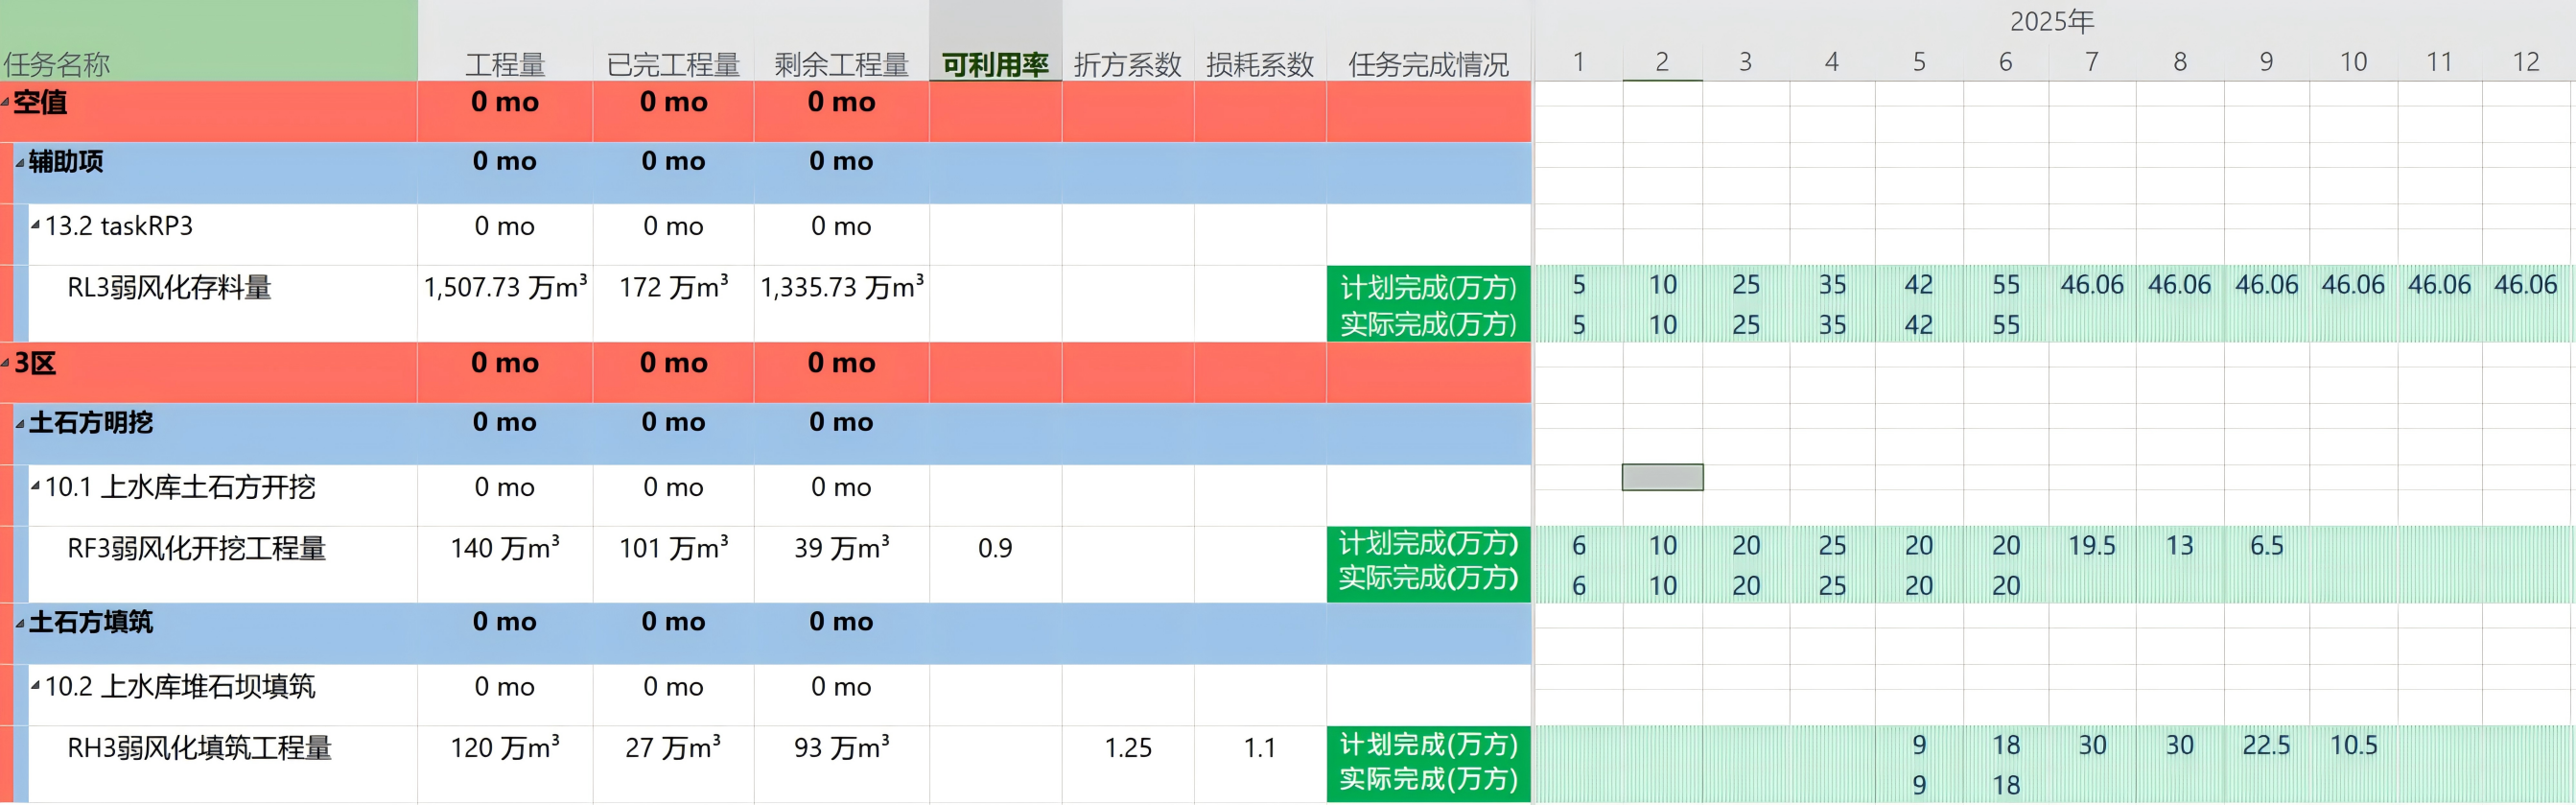Collapse the 土石方填筑 summary row
Image resolution: width=2576 pixels, height=805 pixels.
20,623
